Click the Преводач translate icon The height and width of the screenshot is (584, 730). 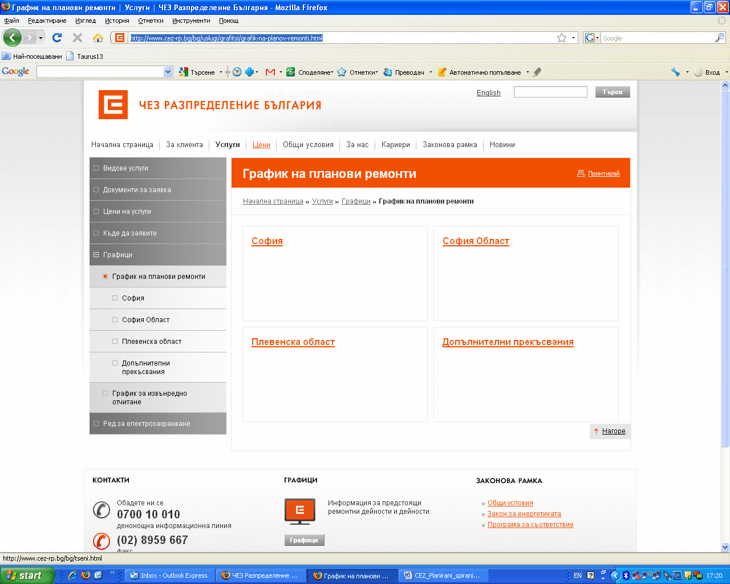click(x=387, y=72)
